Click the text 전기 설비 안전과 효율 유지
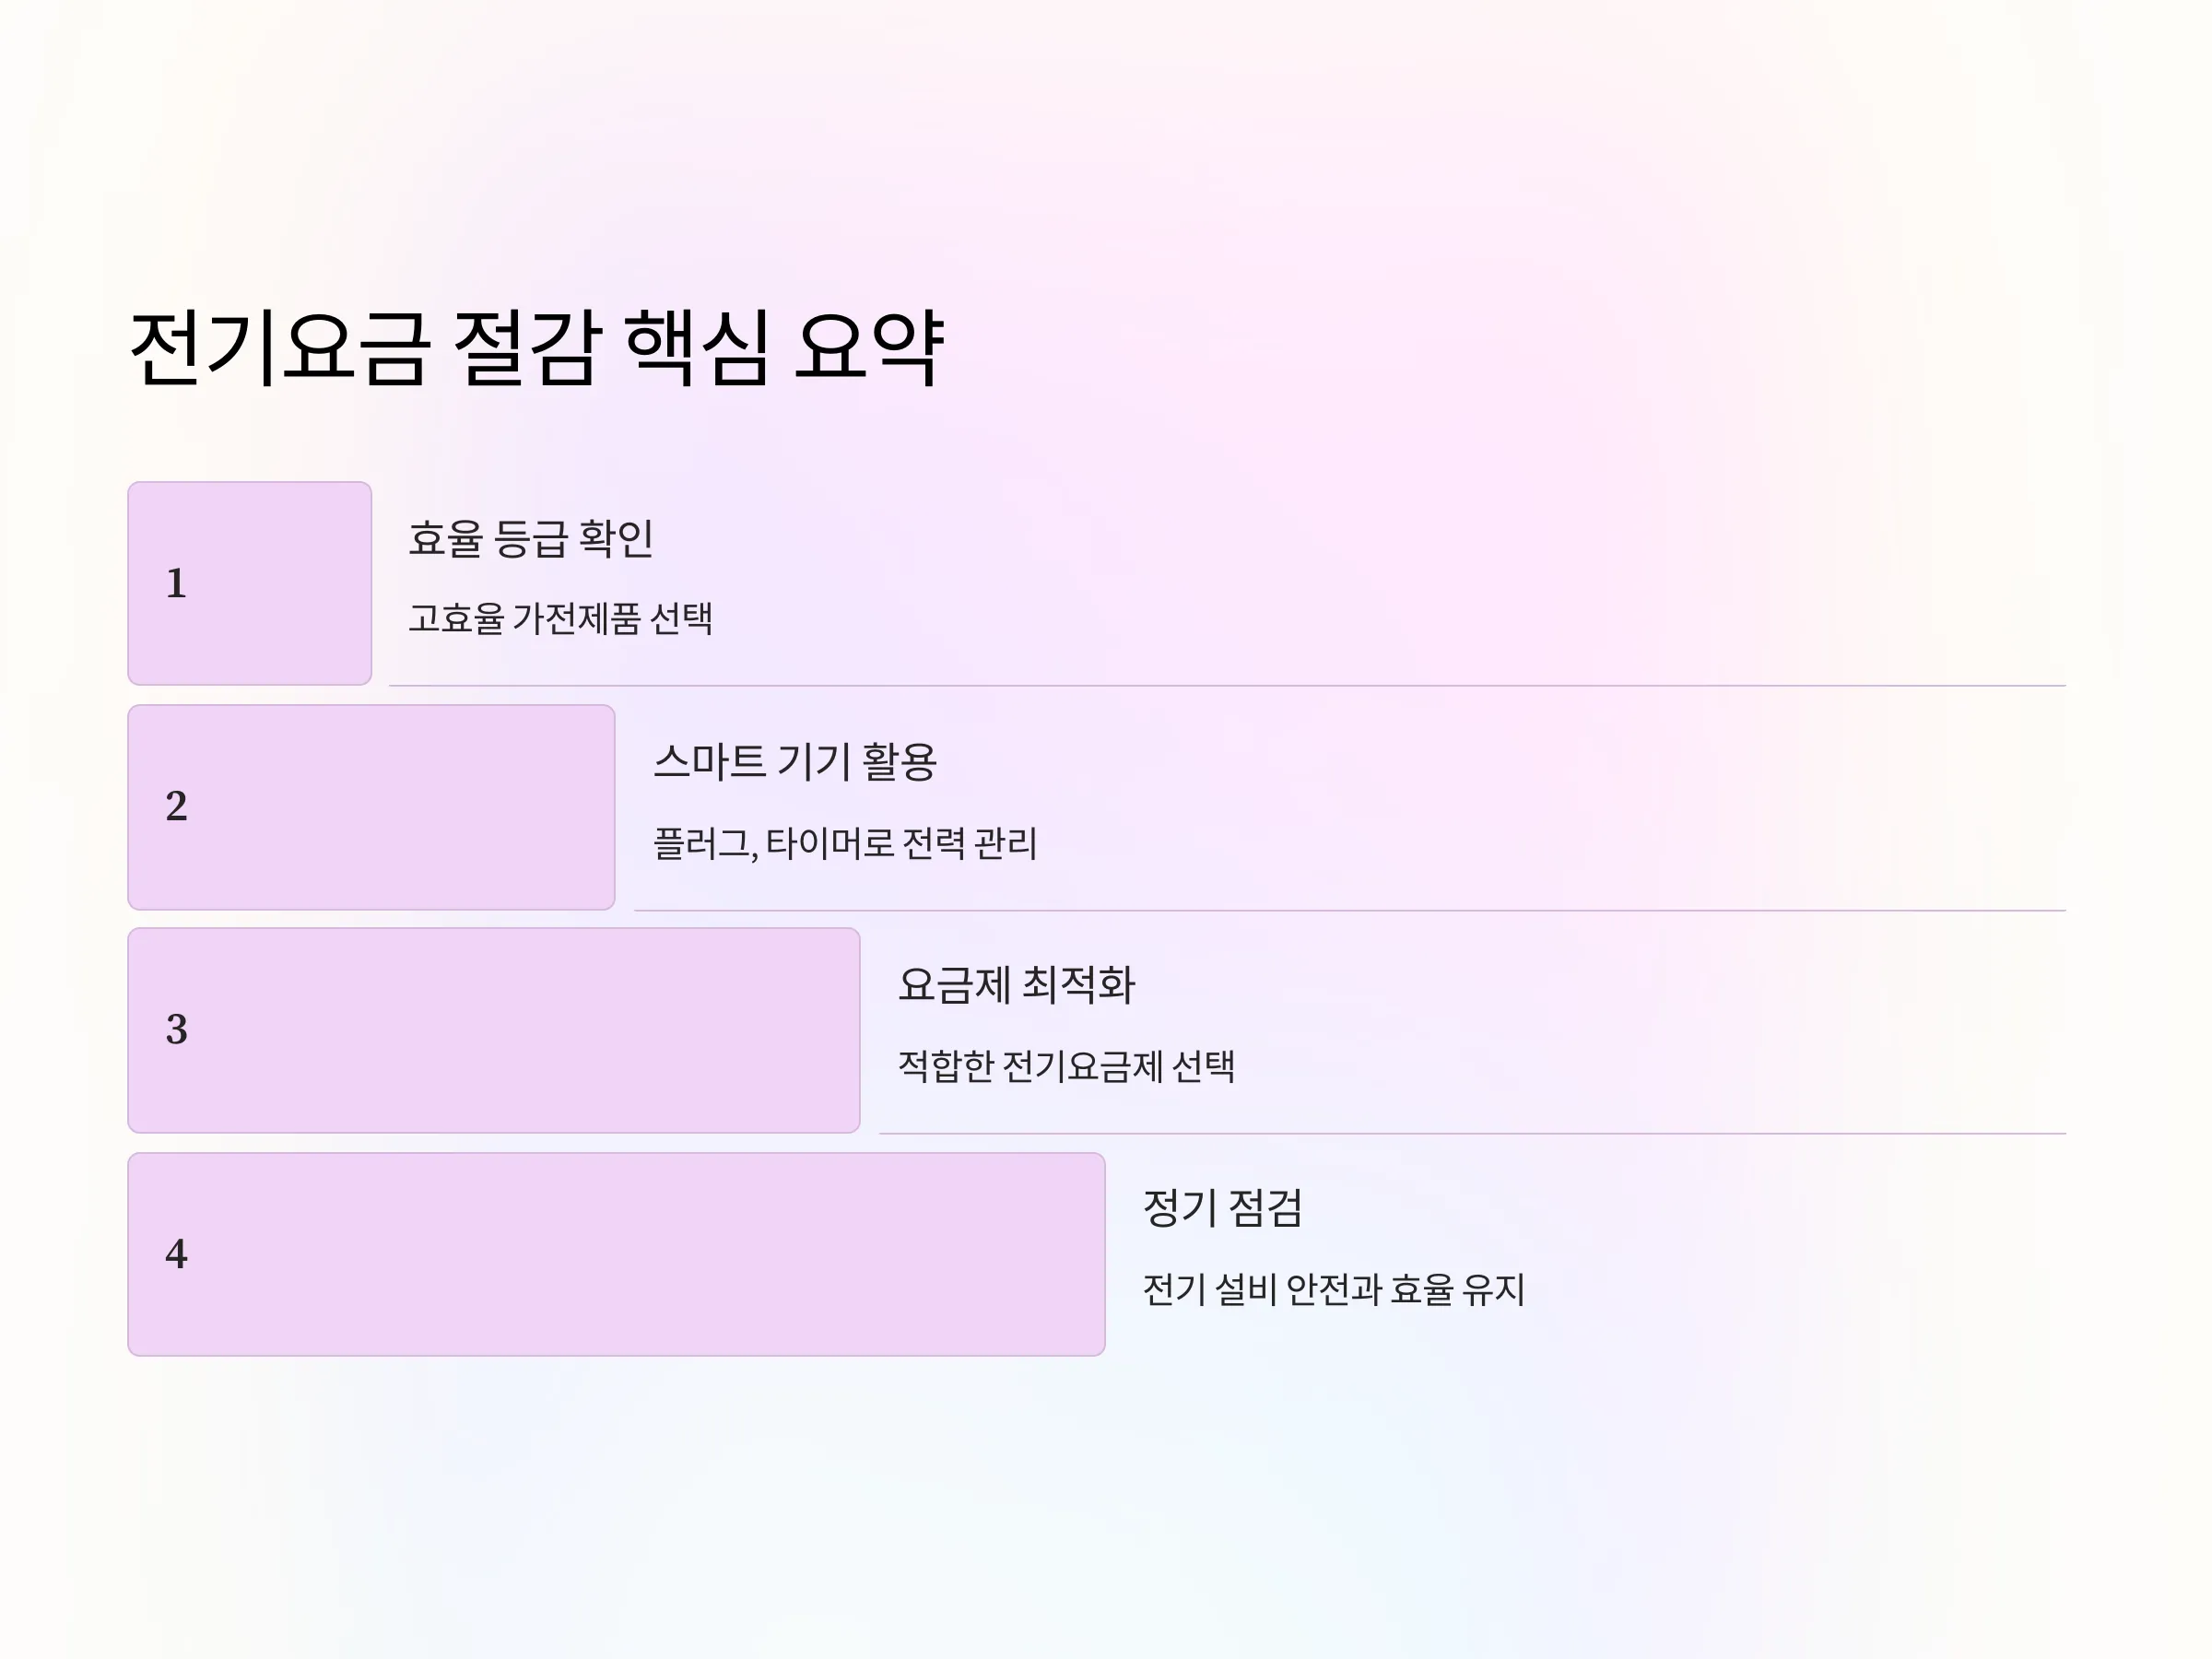 (1333, 1289)
